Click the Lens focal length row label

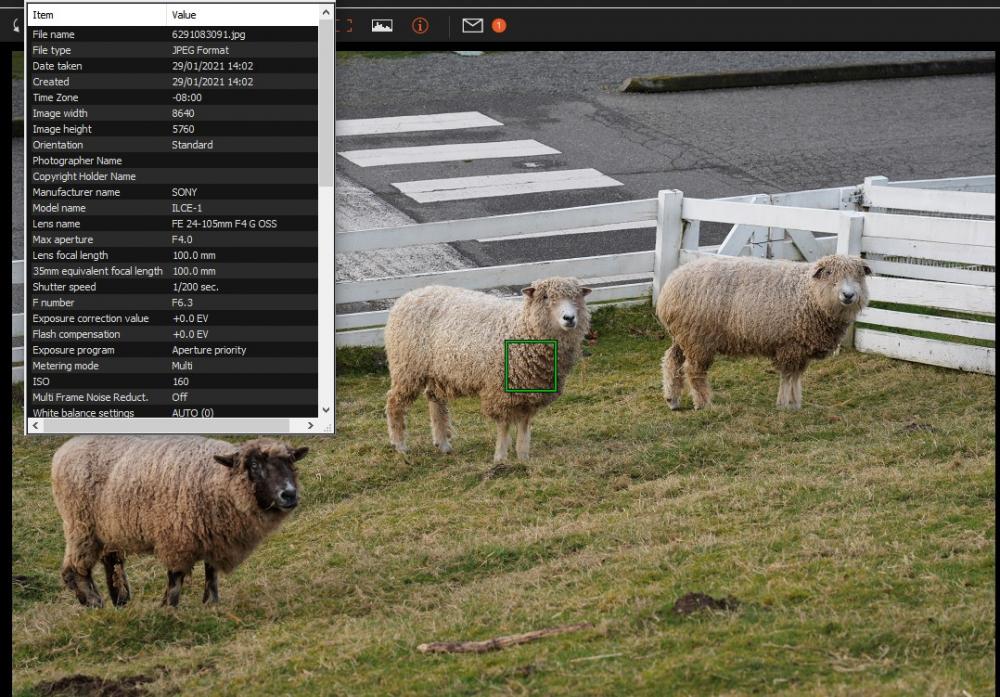pyautogui.click(x=71, y=256)
